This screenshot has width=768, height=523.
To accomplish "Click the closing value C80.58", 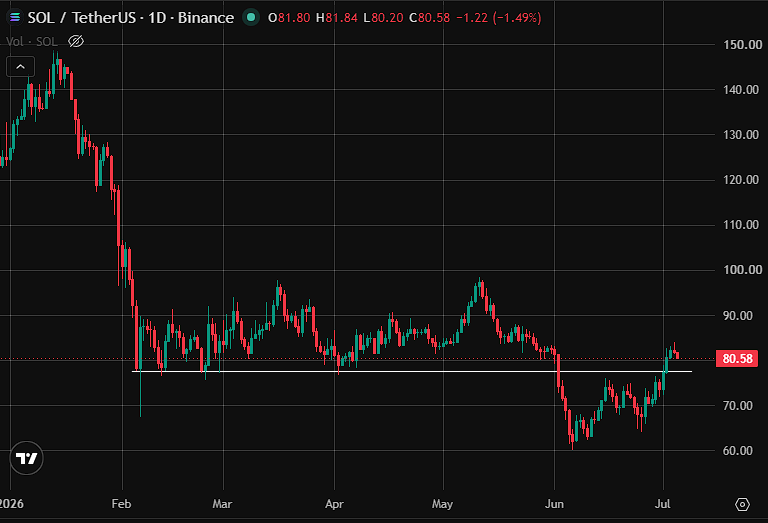I will [x=430, y=18].
